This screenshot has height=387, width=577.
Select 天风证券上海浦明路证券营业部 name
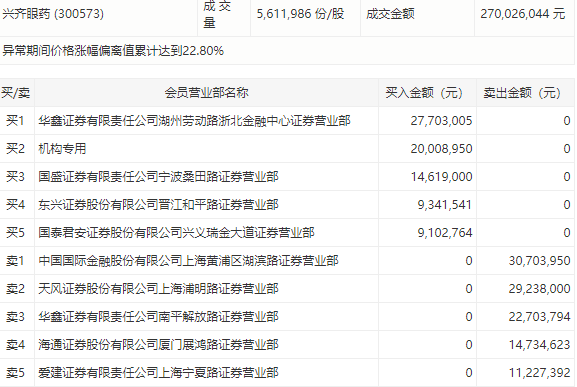(158, 289)
